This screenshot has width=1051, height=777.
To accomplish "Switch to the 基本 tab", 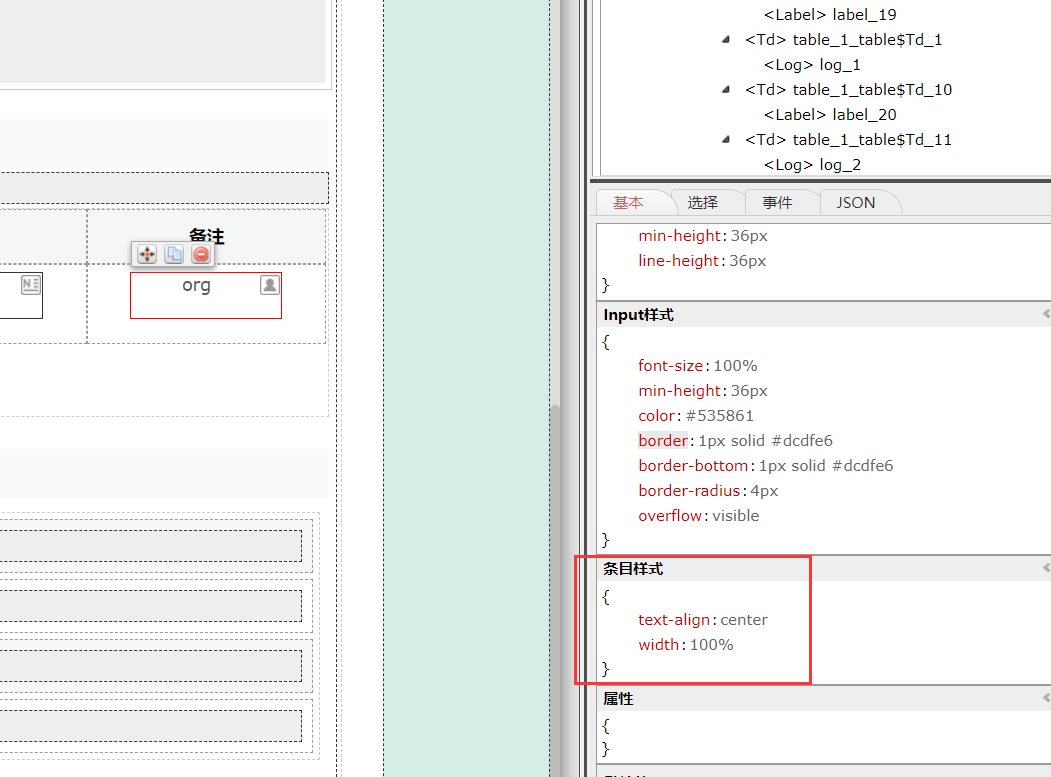I will 628,202.
